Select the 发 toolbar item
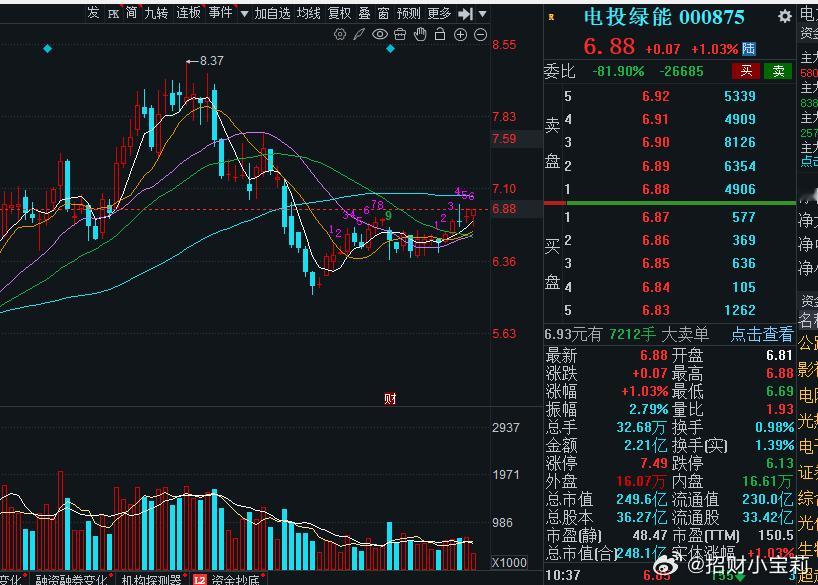This screenshot has width=818, height=585. [93, 13]
